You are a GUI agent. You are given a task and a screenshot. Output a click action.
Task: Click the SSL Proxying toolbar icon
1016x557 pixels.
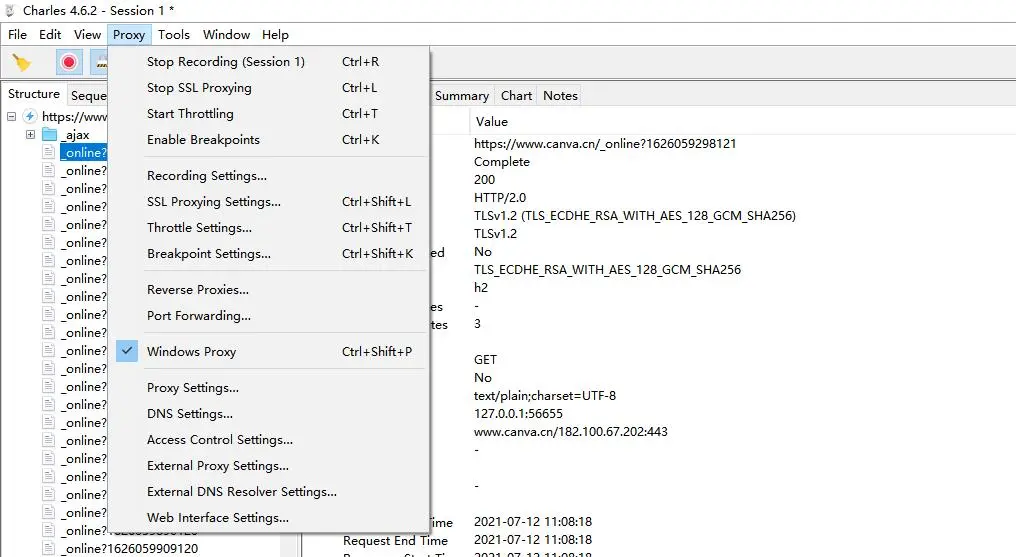100,63
